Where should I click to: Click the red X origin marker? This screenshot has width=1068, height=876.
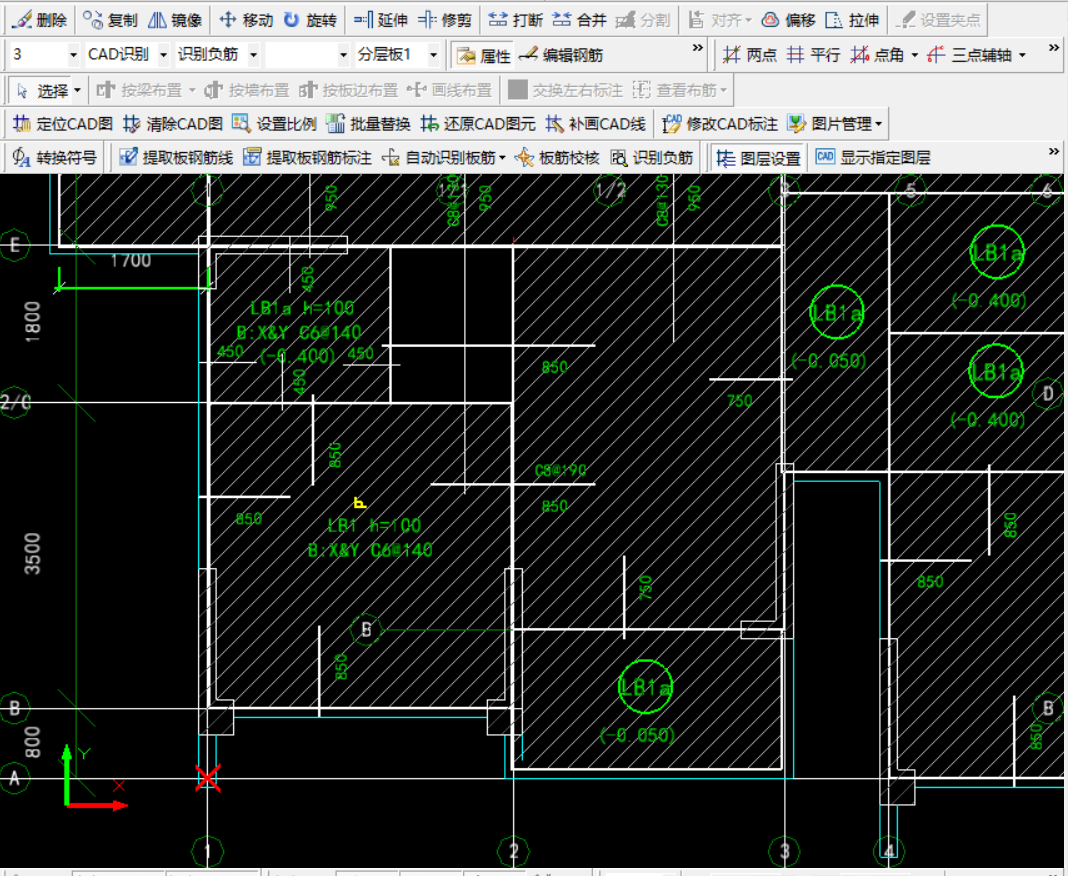[x=208, y=778]
